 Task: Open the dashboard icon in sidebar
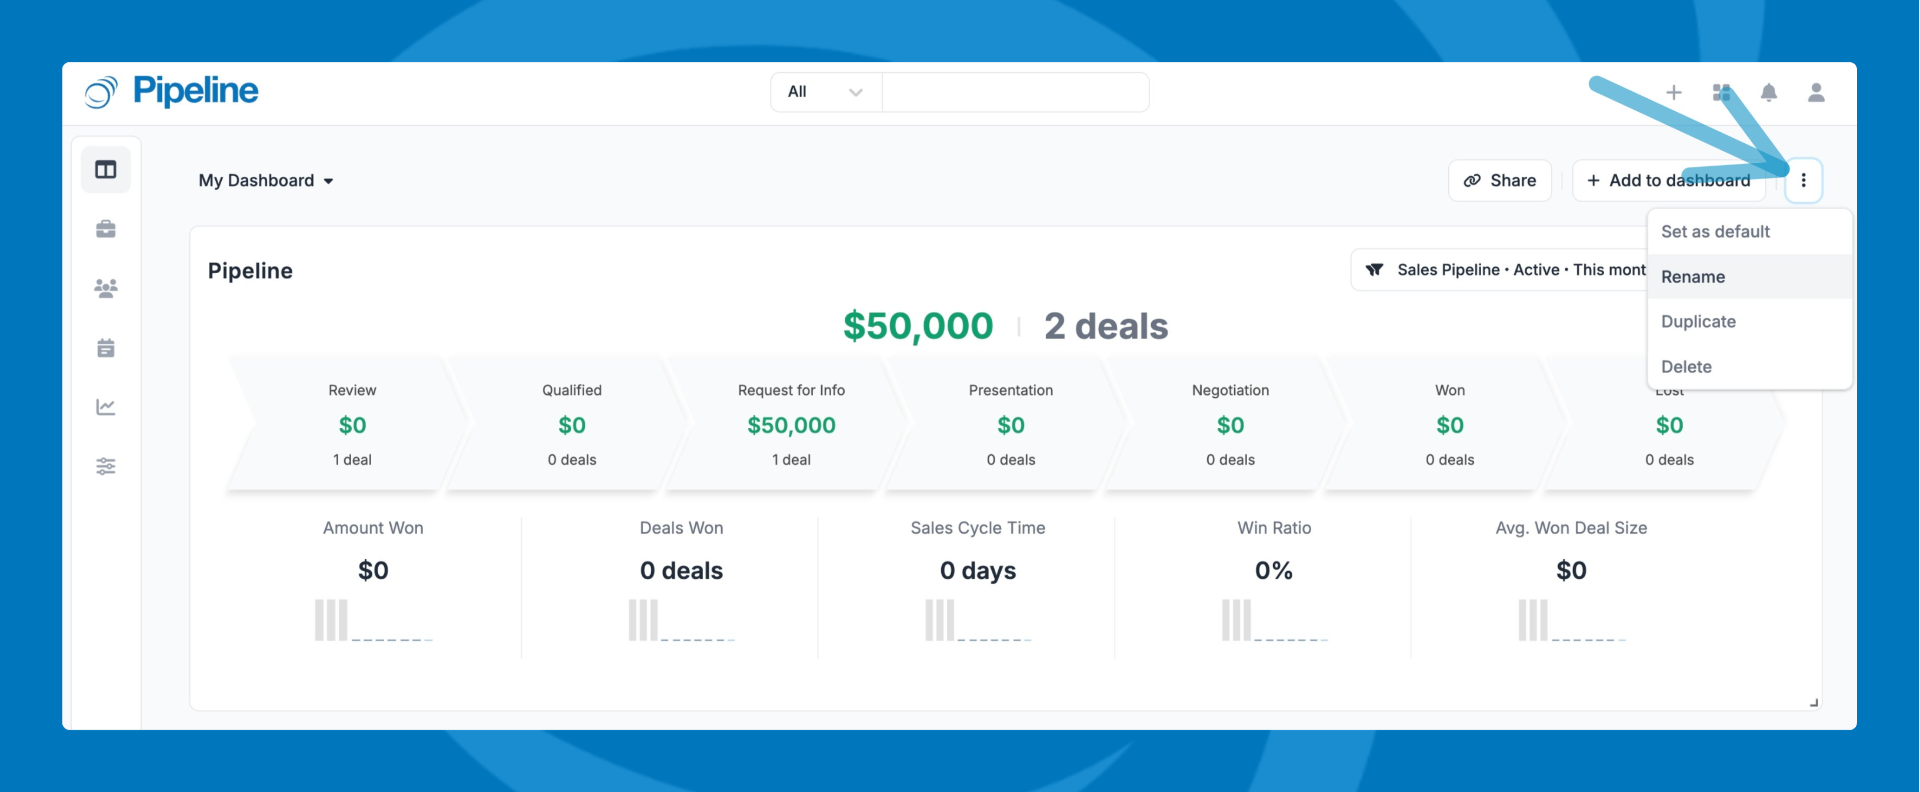click(106, 169)
